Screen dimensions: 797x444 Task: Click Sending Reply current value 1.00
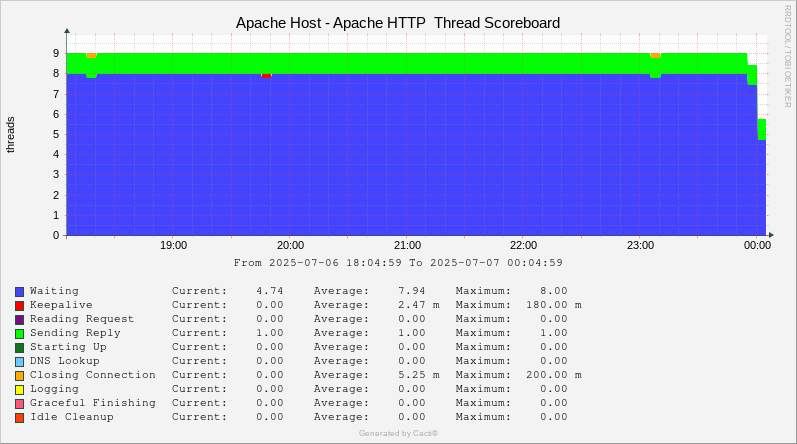(269, 333)
